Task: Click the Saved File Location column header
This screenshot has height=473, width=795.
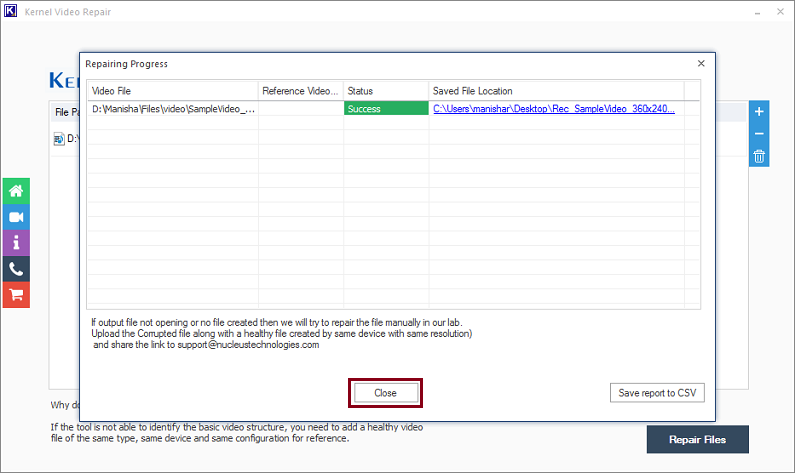Action: pos(555,91)
